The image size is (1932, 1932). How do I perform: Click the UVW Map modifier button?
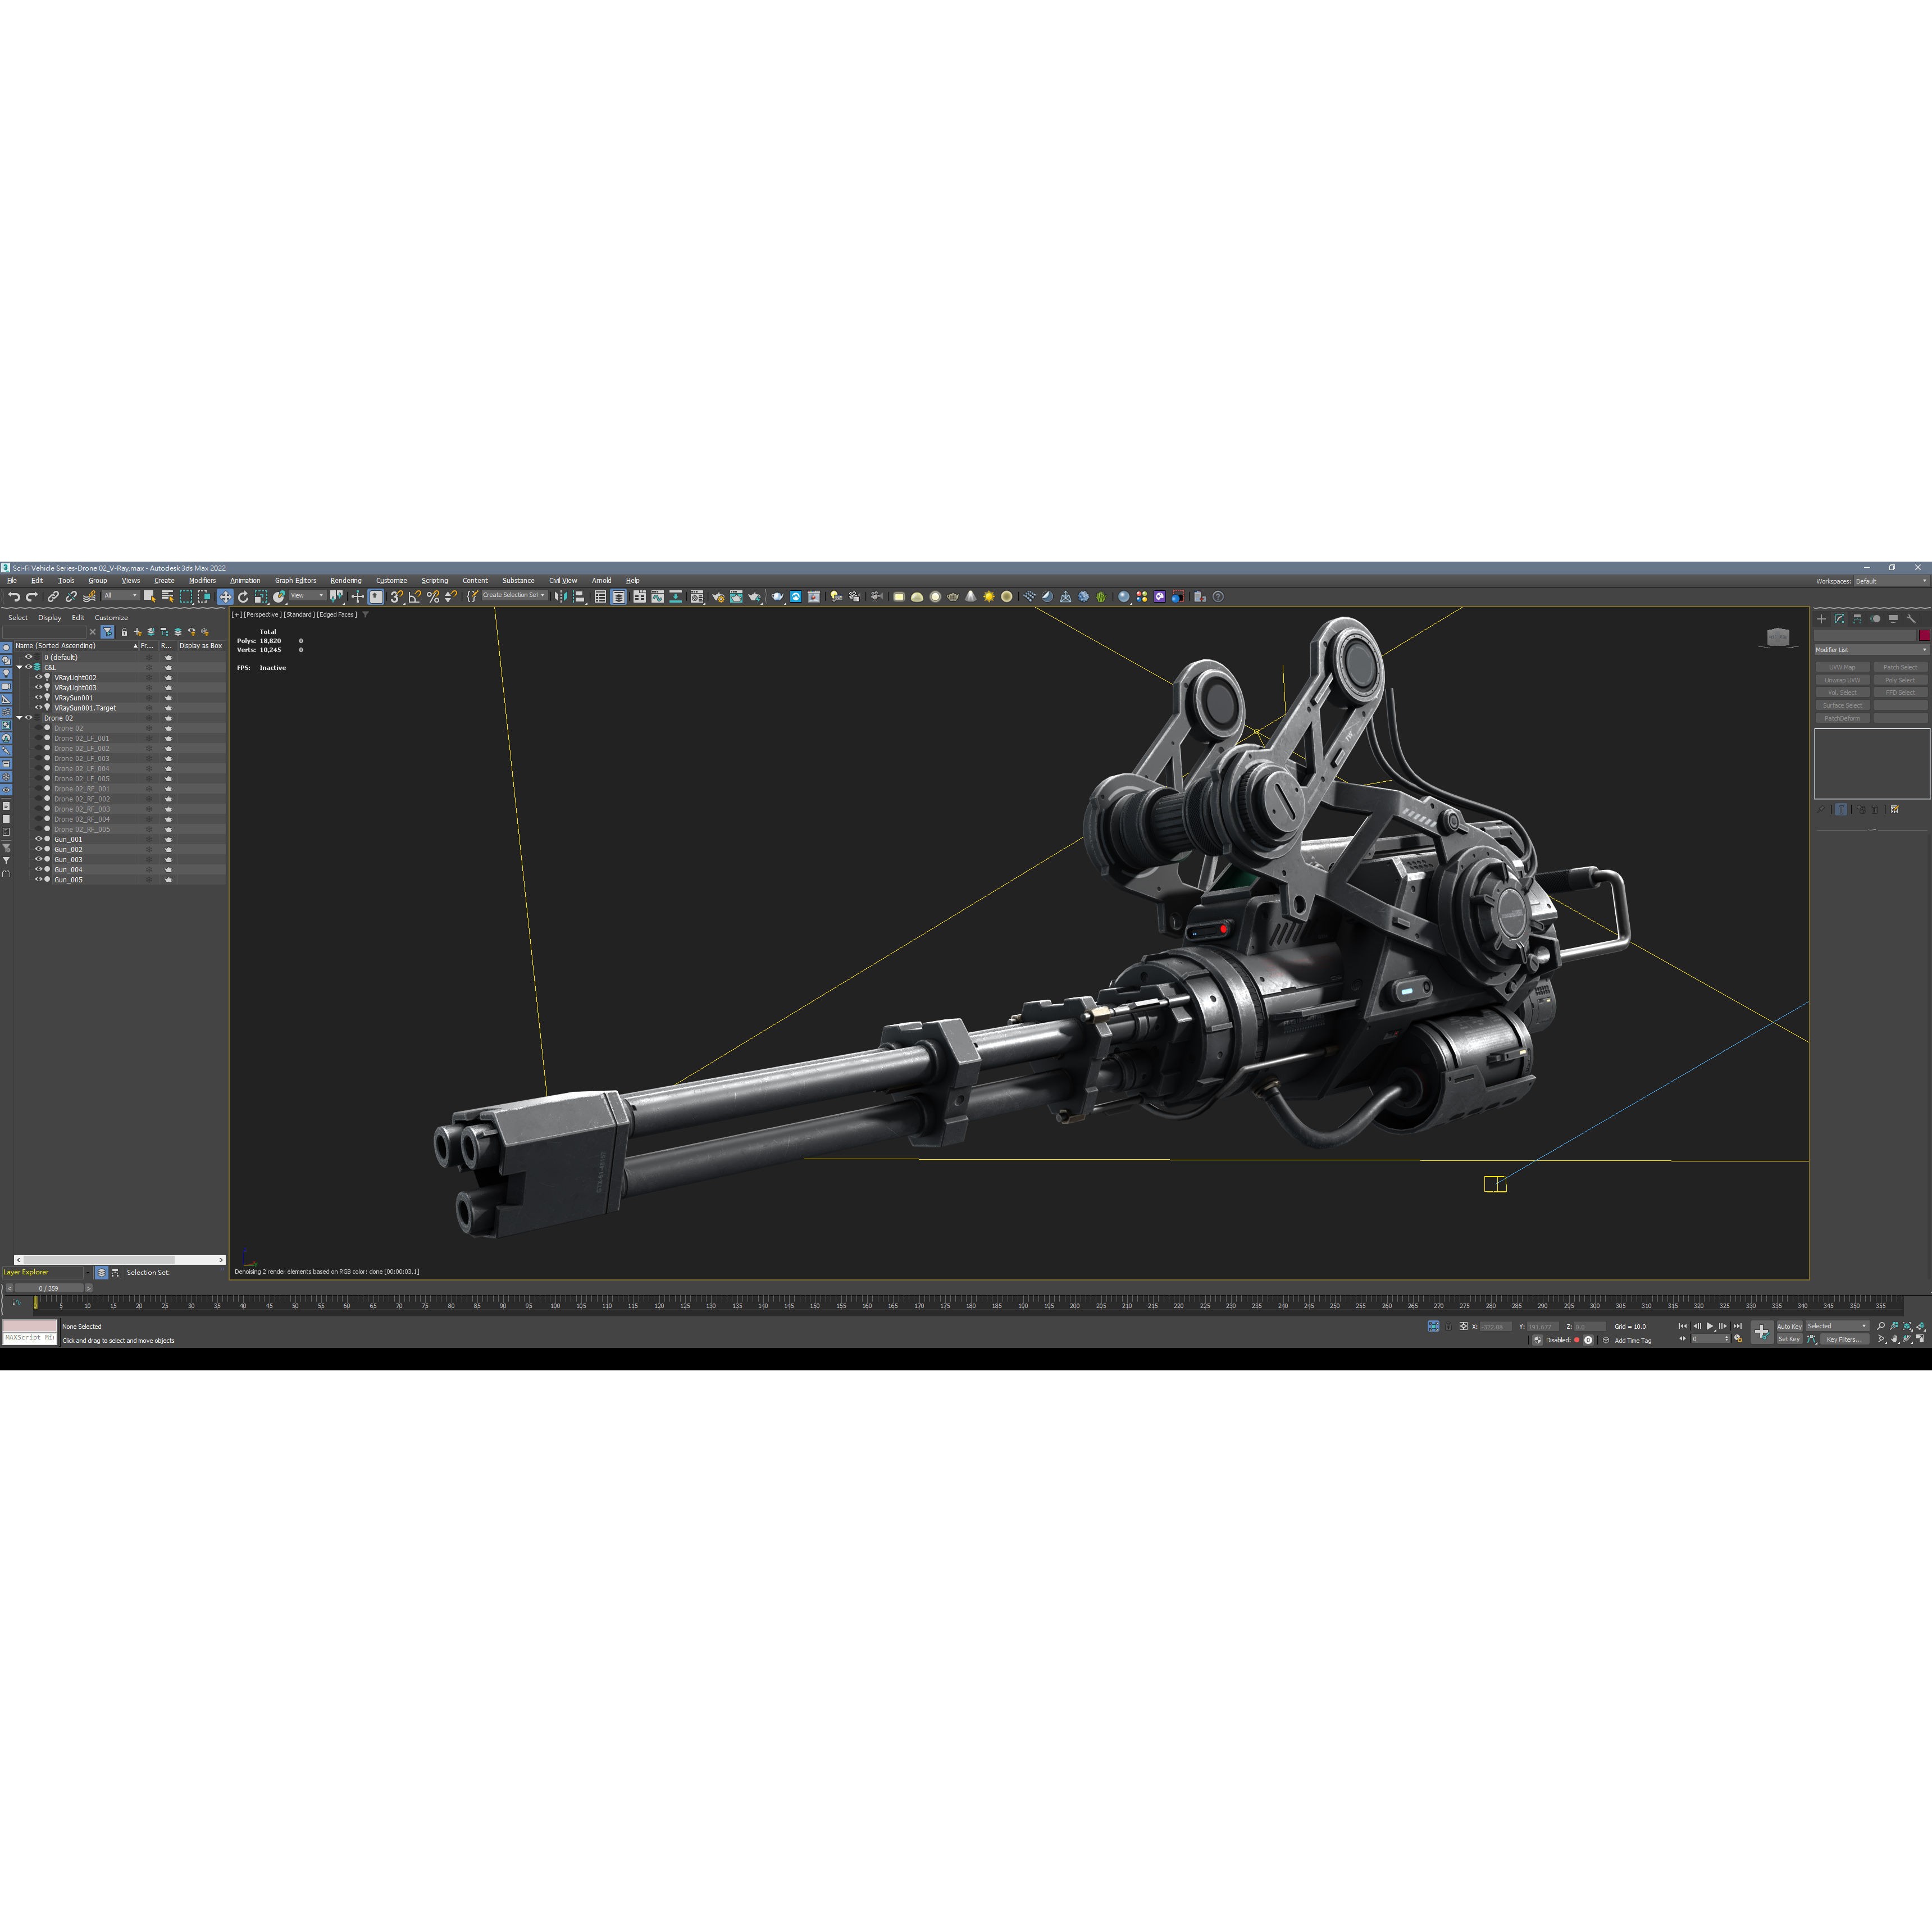(x=1842, y=667)
